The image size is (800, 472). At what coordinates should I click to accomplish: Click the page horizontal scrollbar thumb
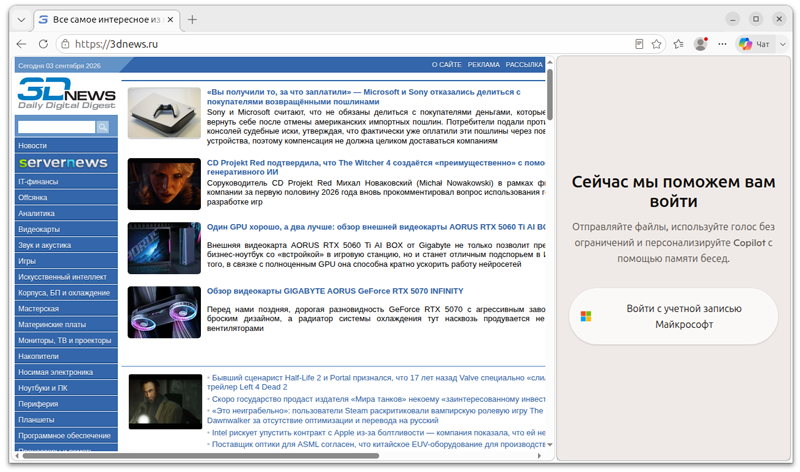(x=201, y=456)
